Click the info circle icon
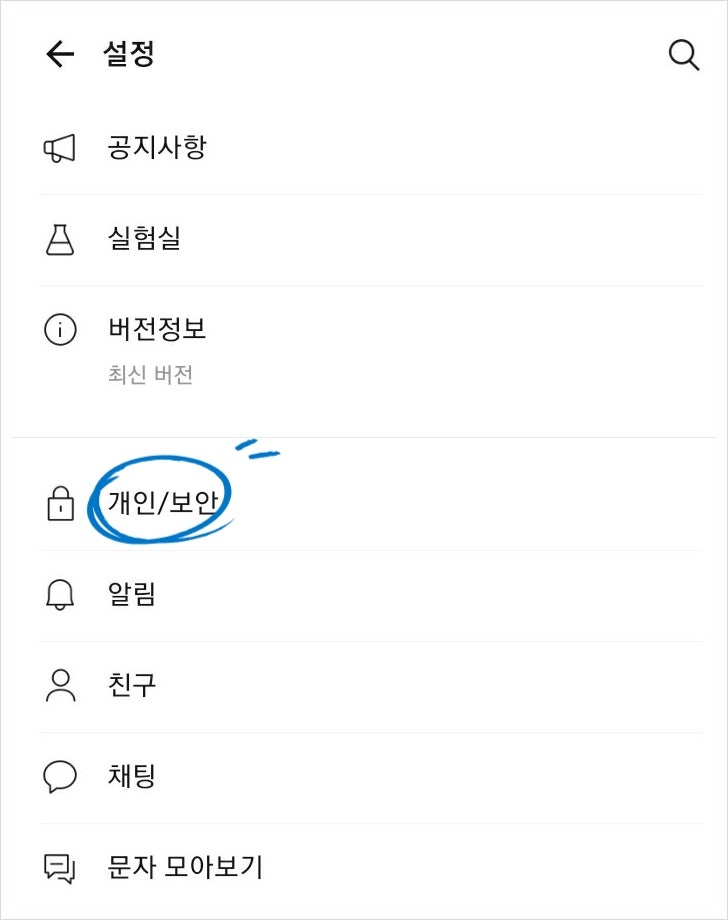 pos(60,330)
